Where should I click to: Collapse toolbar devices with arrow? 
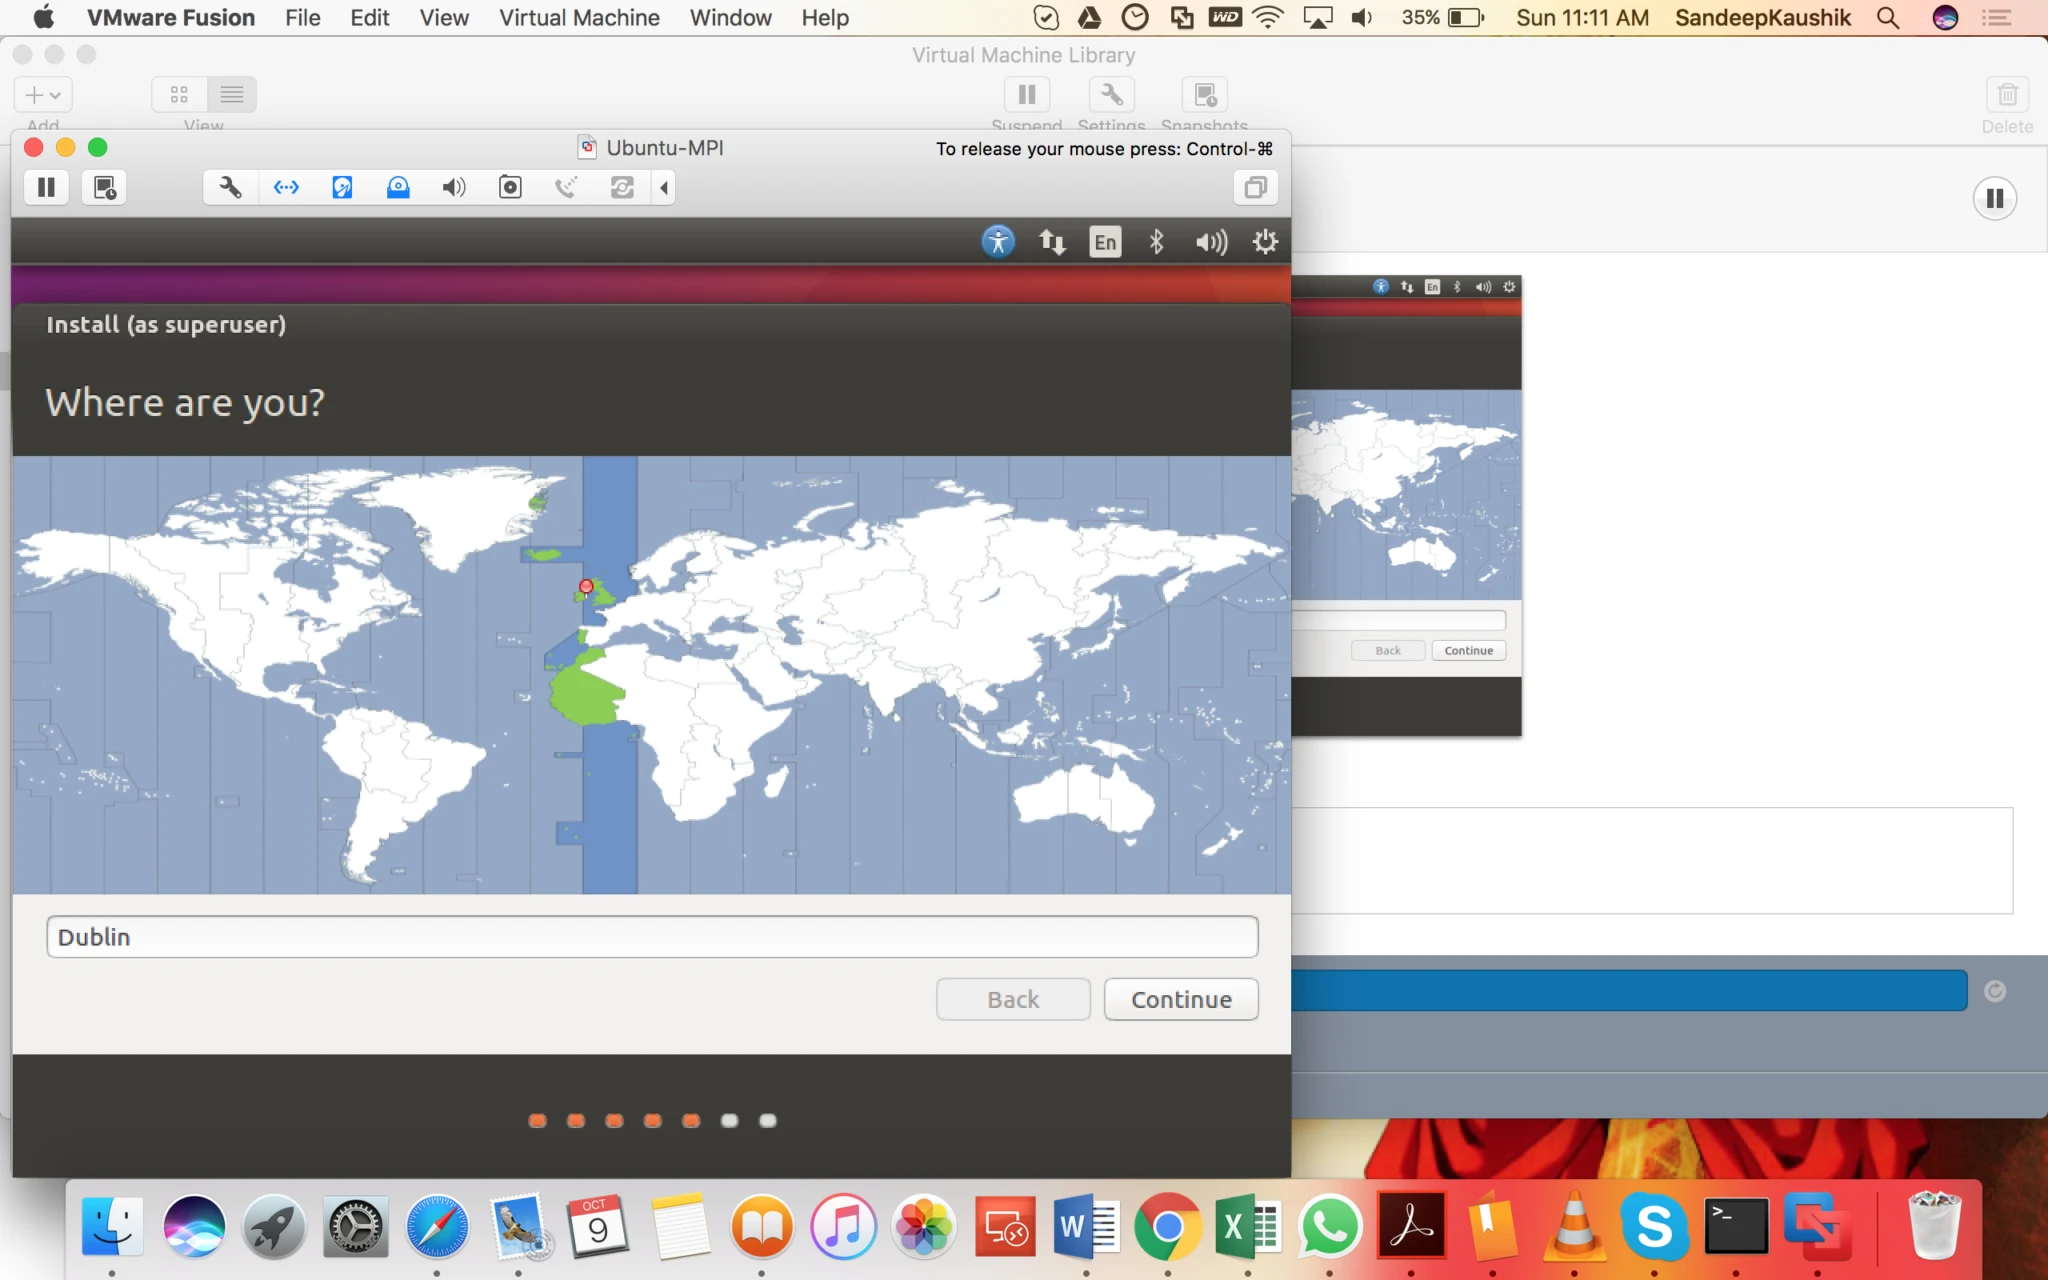click(664, 187)
